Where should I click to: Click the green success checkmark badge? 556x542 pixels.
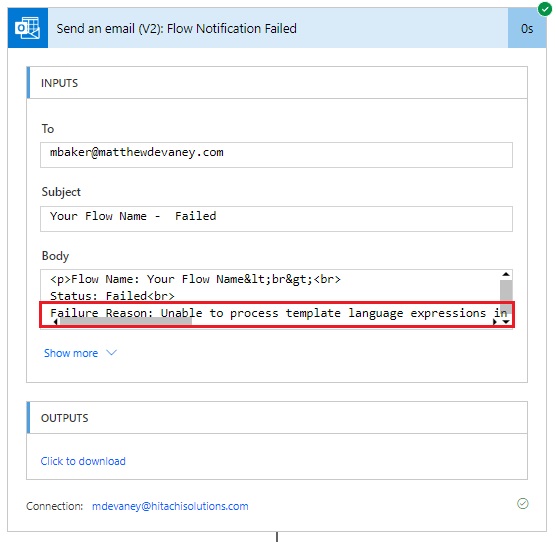pyautogui.click(x=544, y=9)
